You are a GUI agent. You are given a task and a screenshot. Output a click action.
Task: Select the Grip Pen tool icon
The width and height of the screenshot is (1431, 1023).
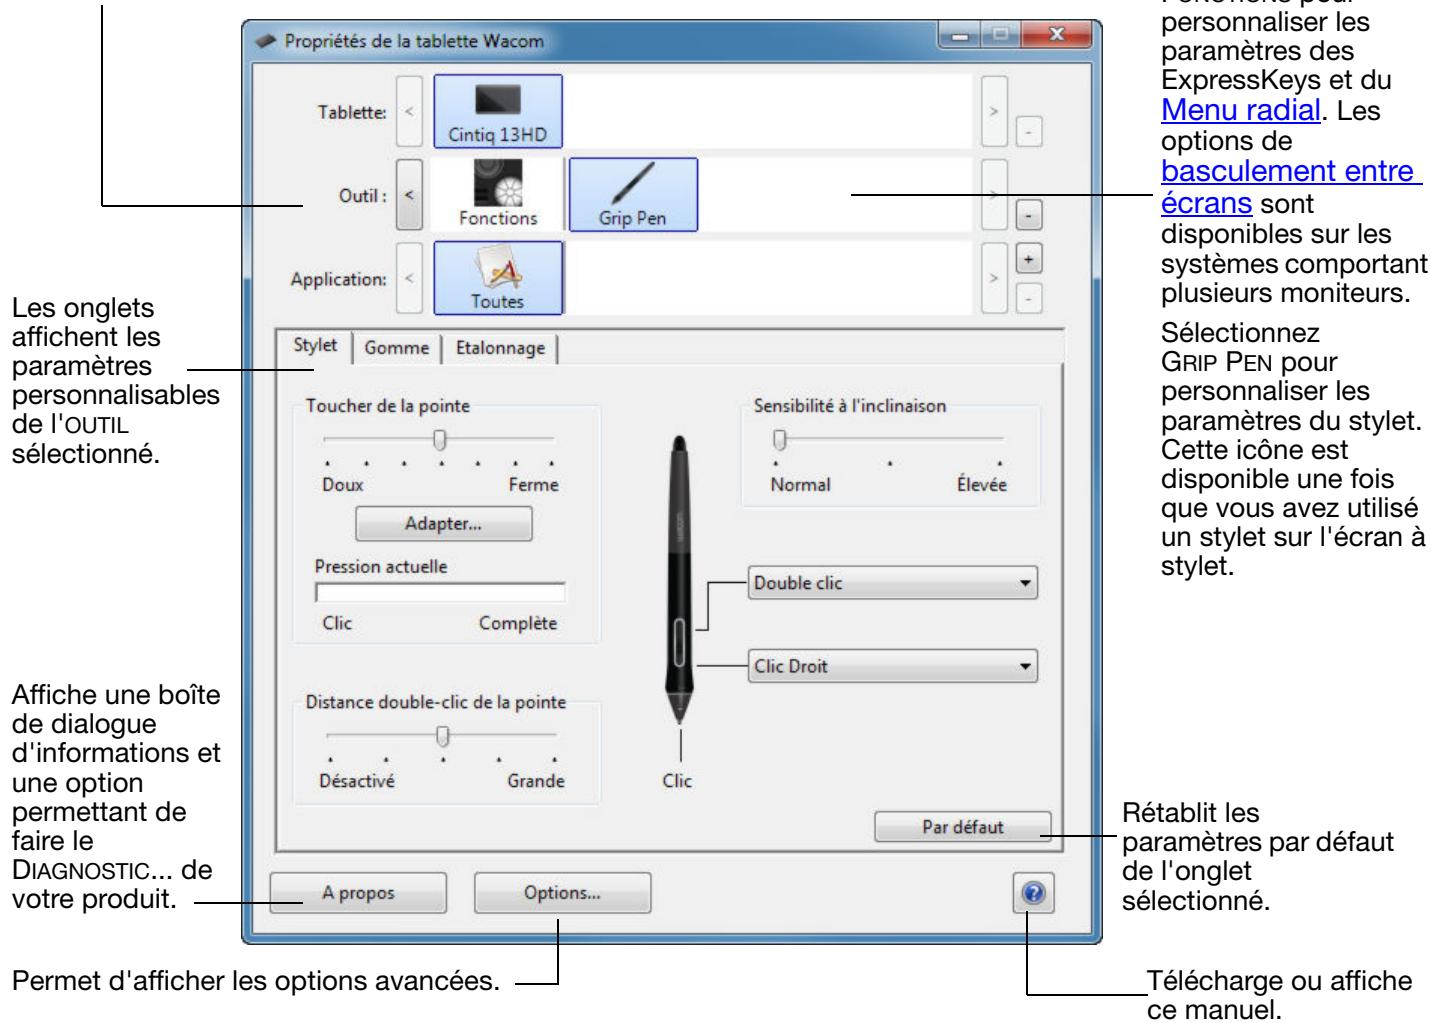(633, 194)
